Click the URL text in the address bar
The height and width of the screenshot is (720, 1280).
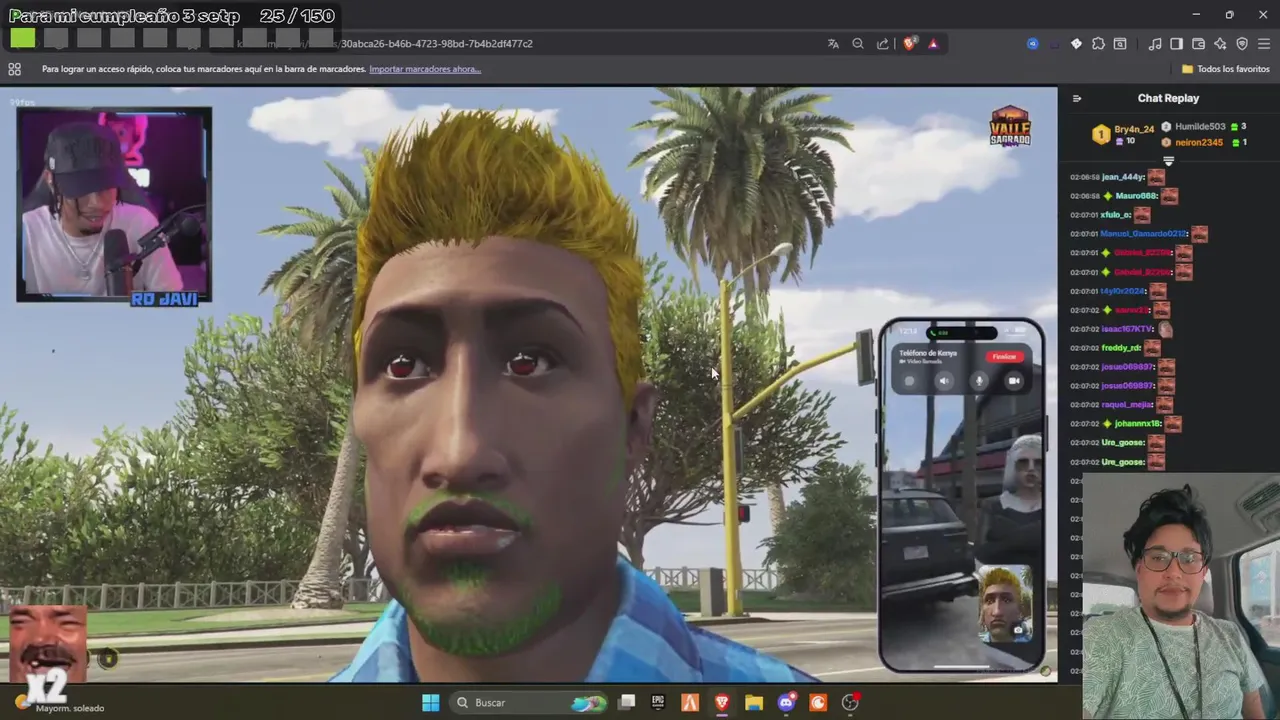[436, 44]
